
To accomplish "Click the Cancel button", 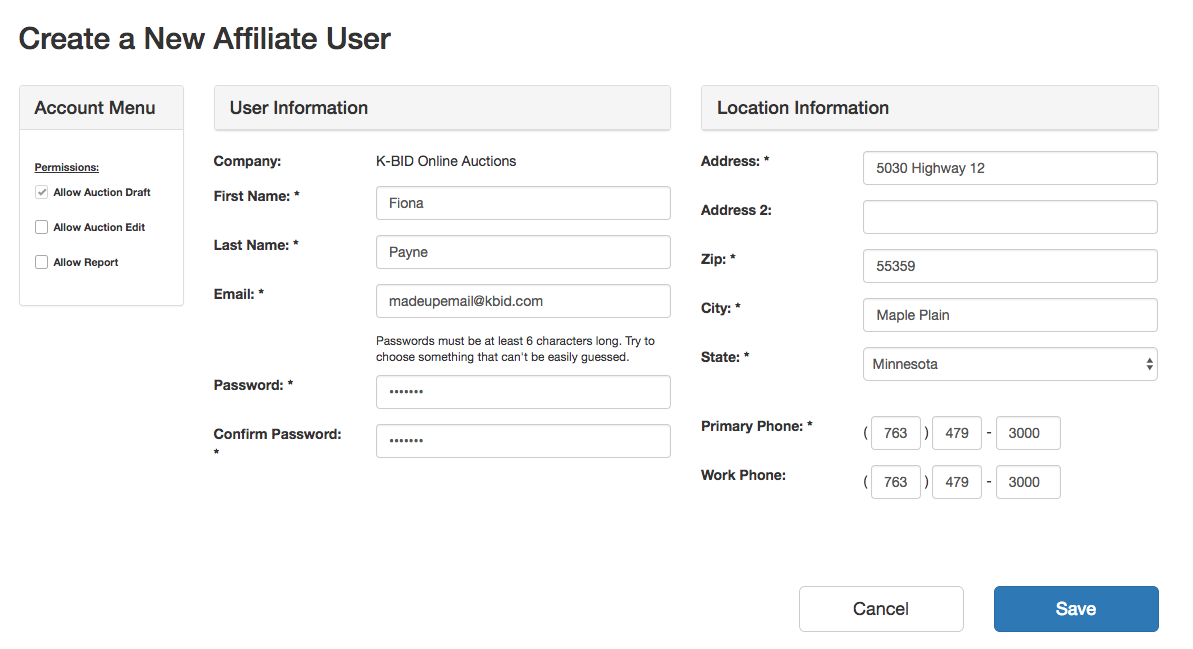I will 881,609.
